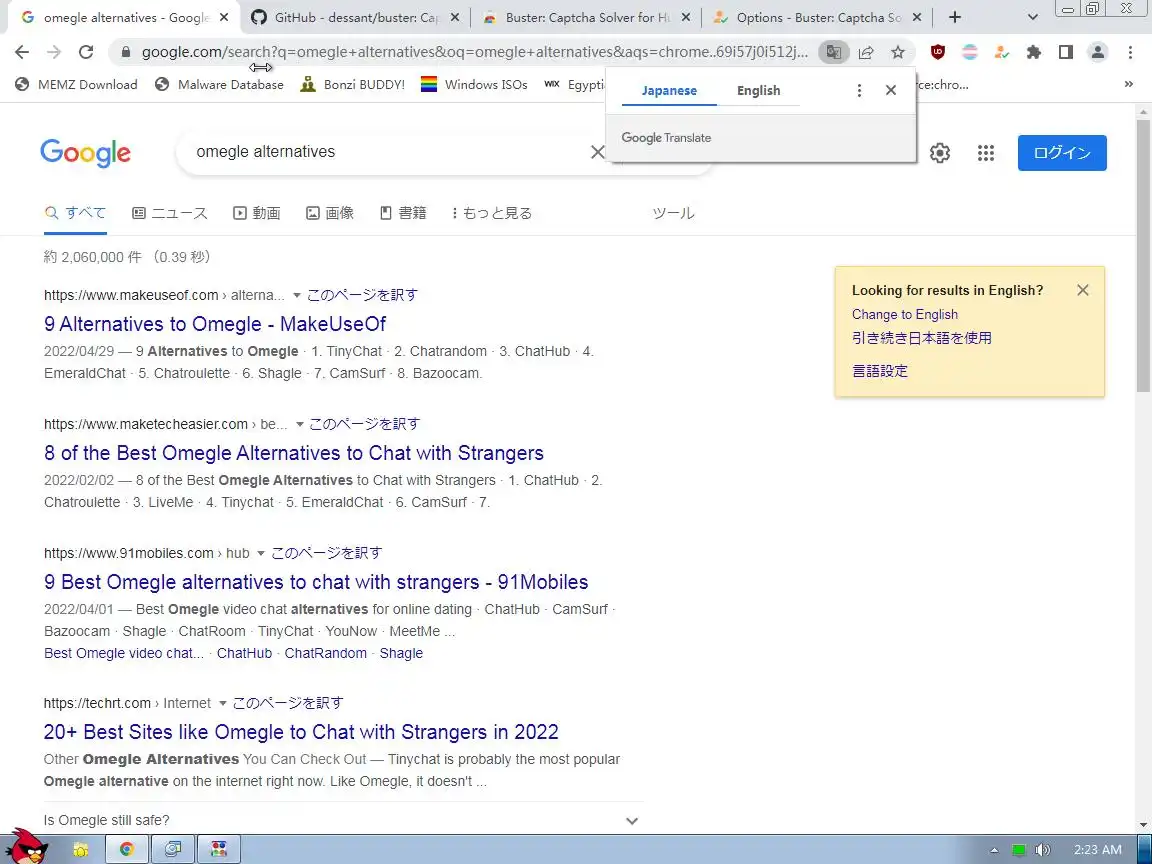
Task: Open the Bonzi BUDDY! bookmark
Action: [x=353, y=84]
